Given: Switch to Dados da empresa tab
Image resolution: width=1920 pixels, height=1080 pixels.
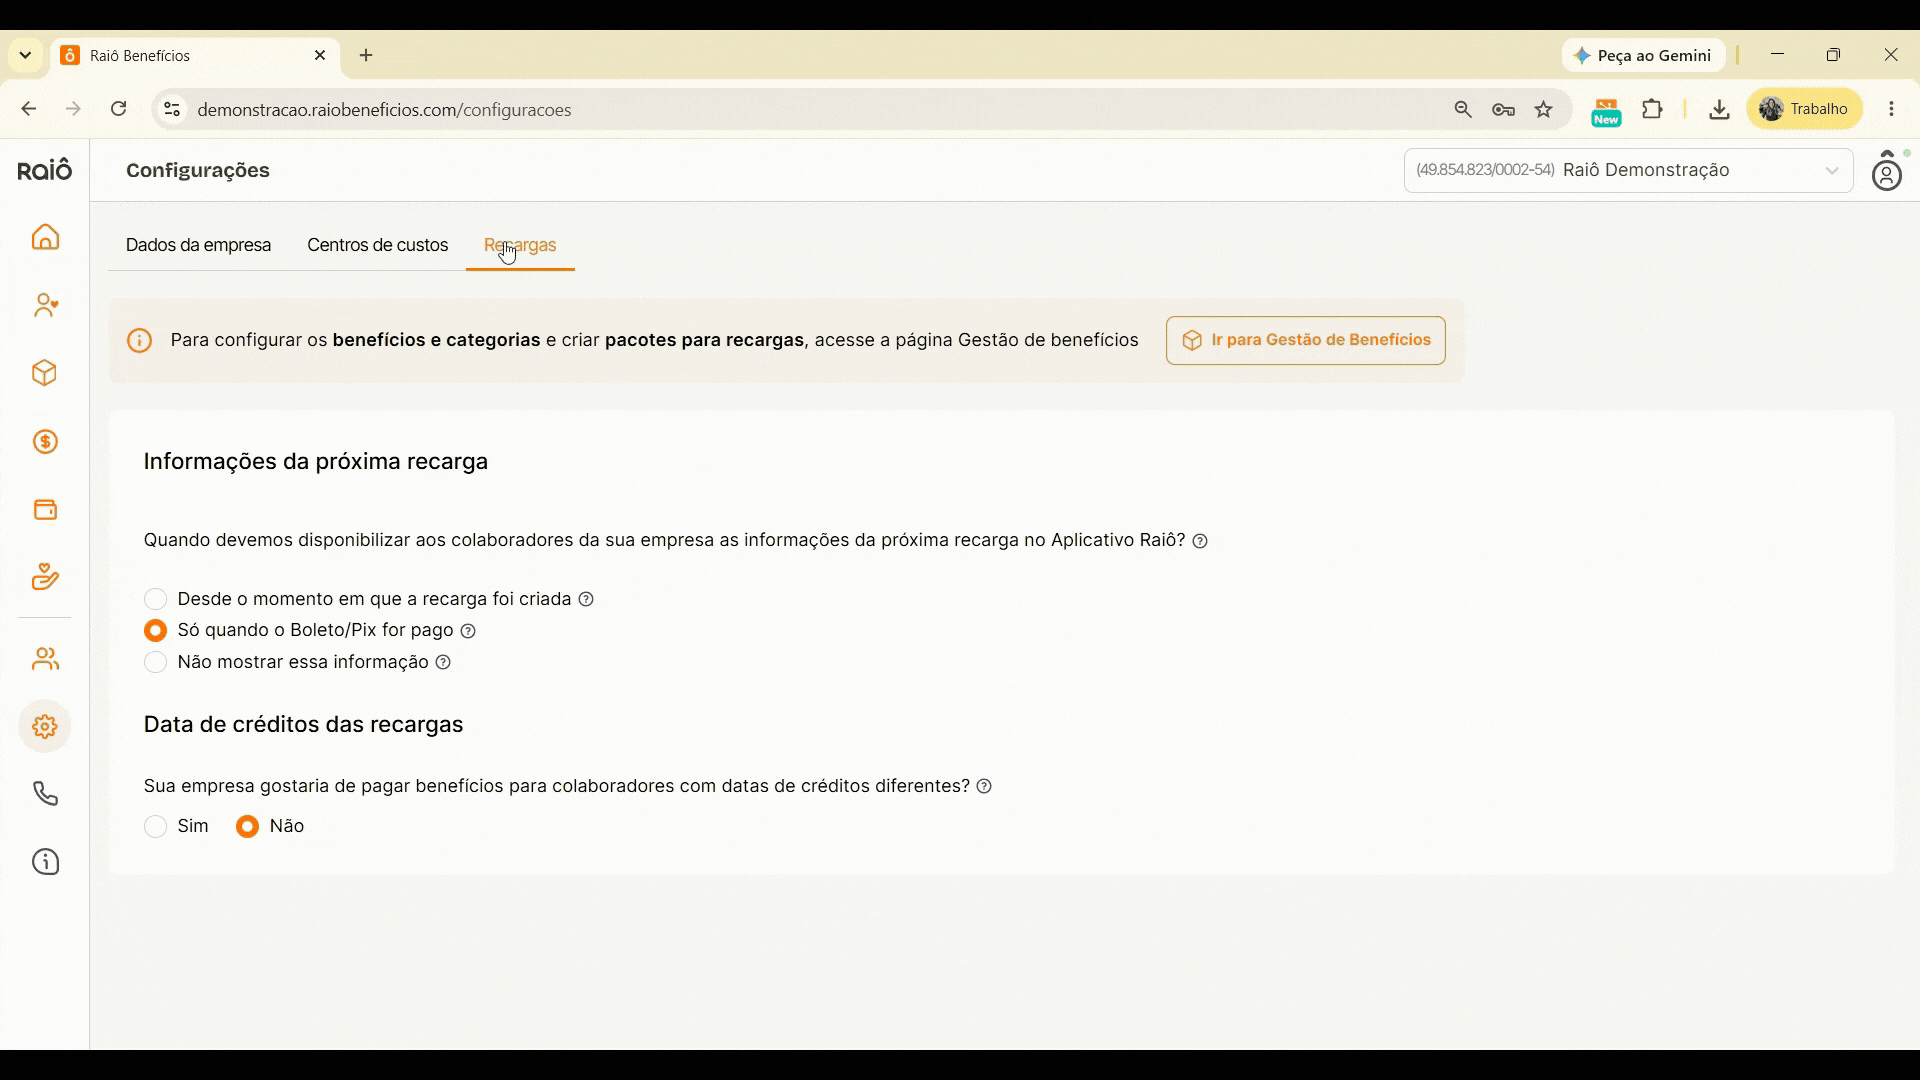Looking at the screenshot, I should point(198,245).
